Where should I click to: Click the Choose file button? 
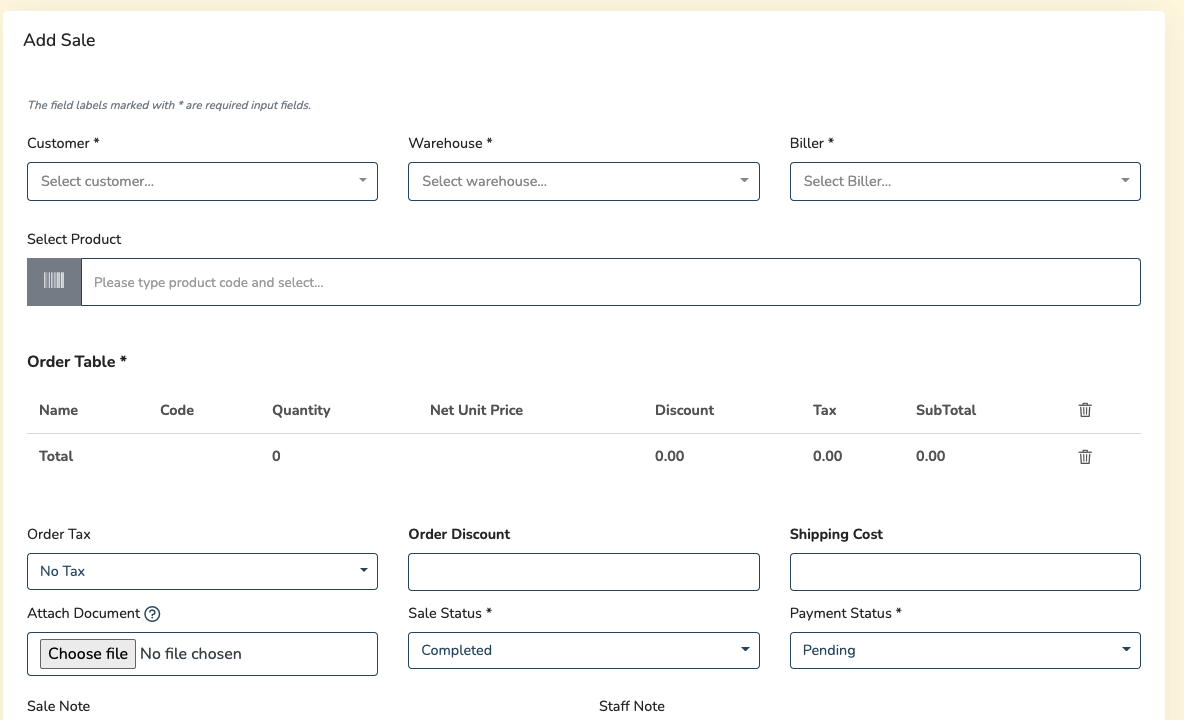tap(88, 654)
